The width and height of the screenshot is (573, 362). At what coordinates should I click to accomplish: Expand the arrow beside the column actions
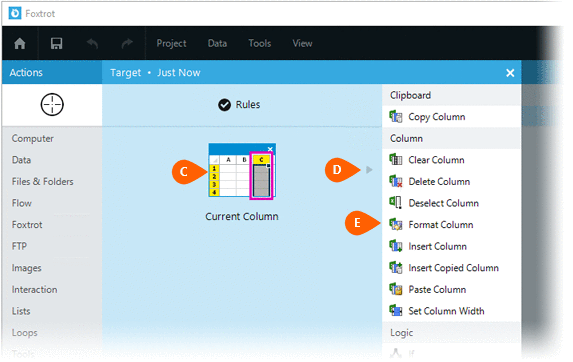click(369, 170)
